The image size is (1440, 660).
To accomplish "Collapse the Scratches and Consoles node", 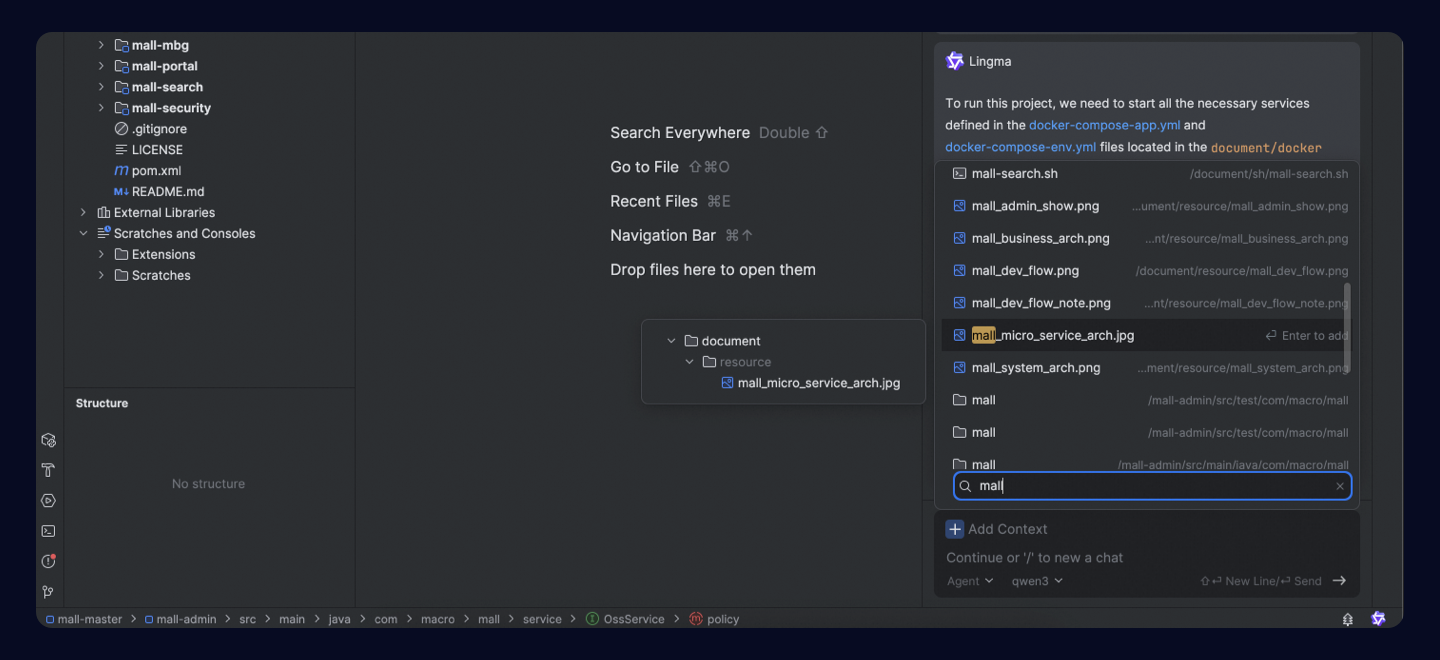I will [83, 233].
